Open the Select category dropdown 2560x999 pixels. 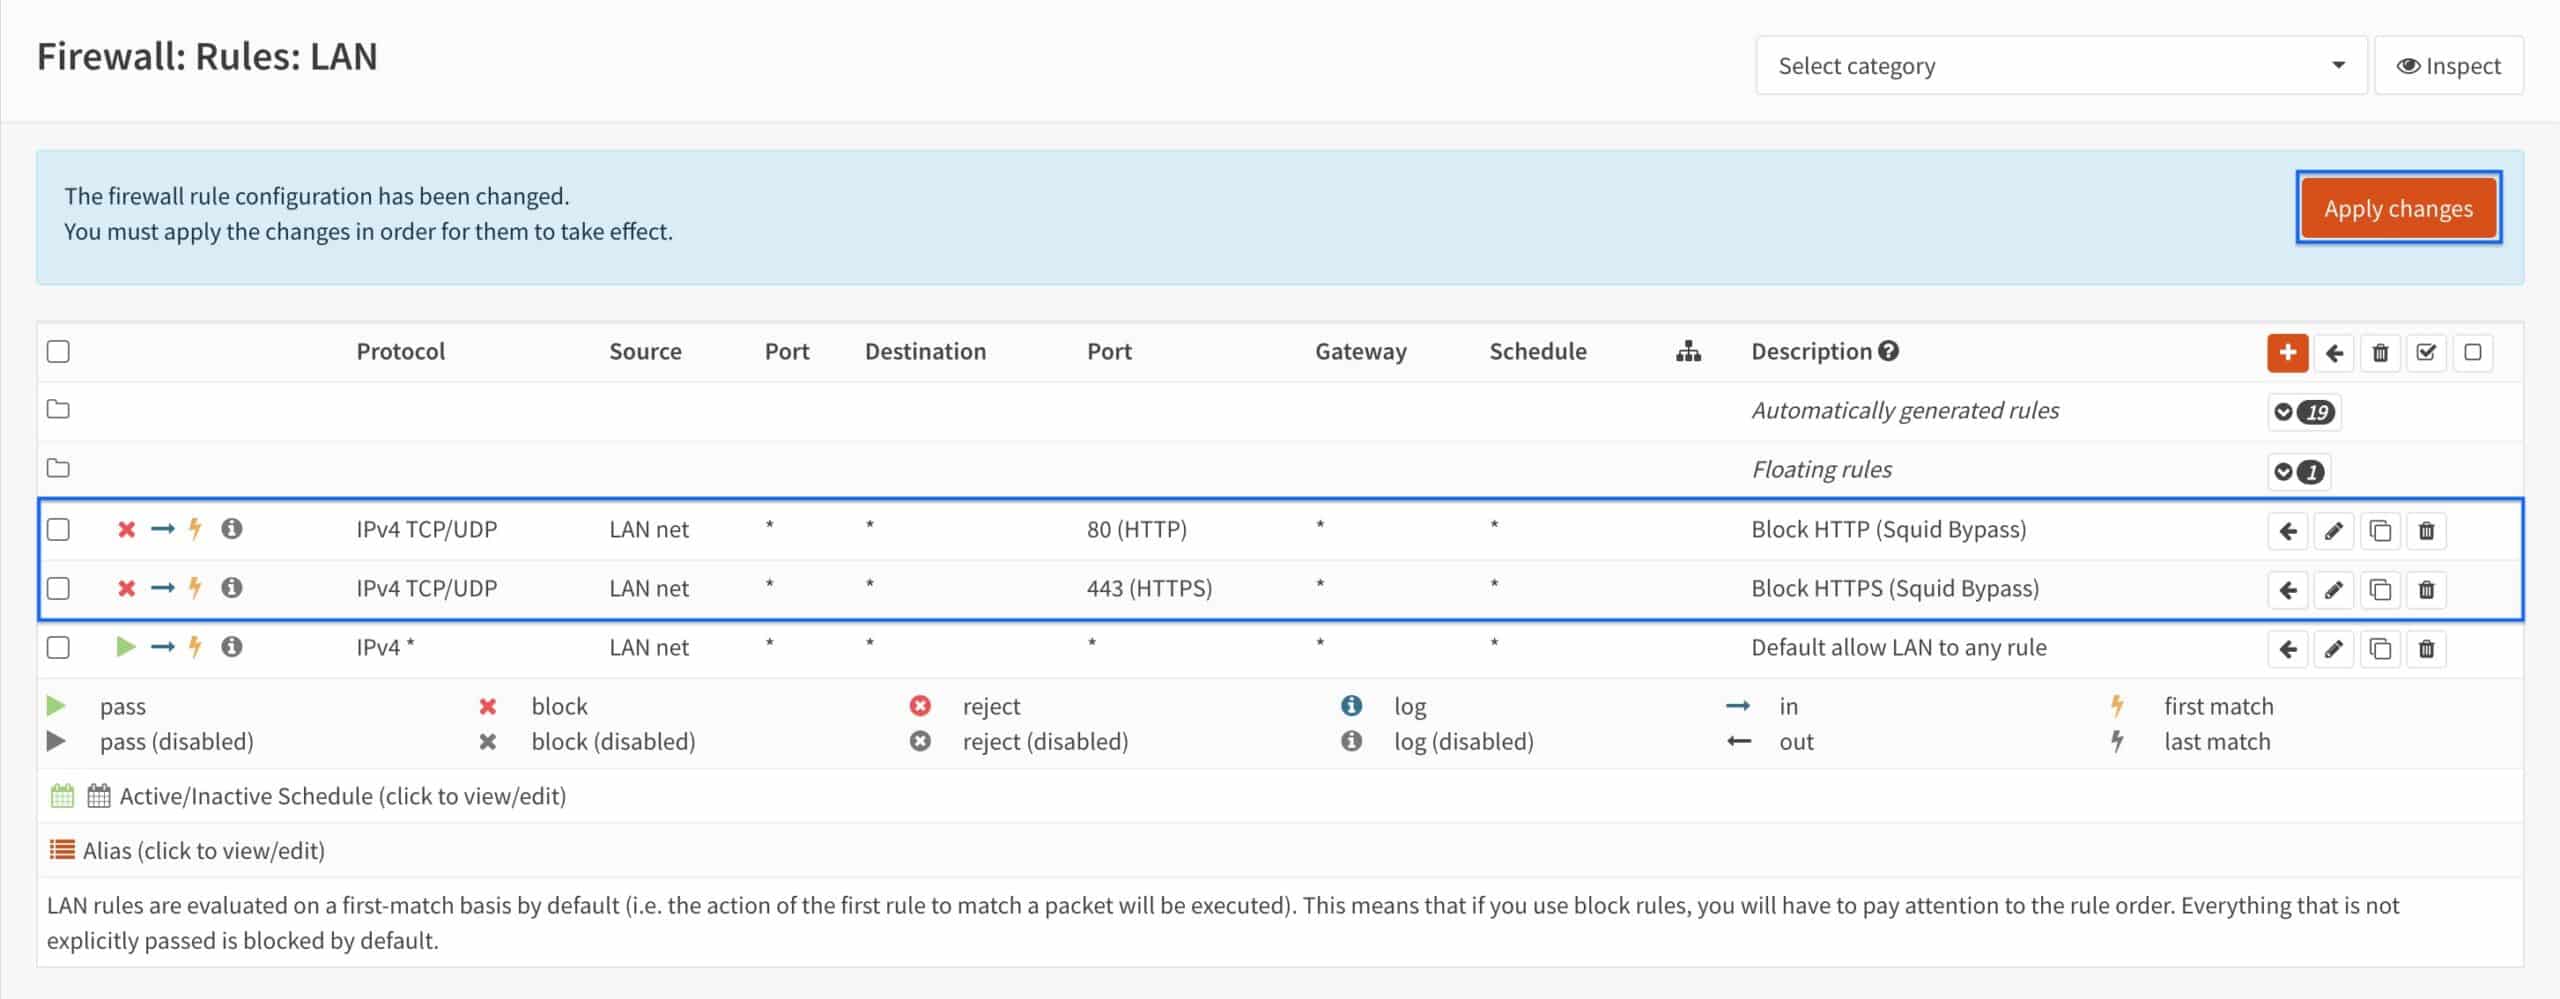[2060, 65]
